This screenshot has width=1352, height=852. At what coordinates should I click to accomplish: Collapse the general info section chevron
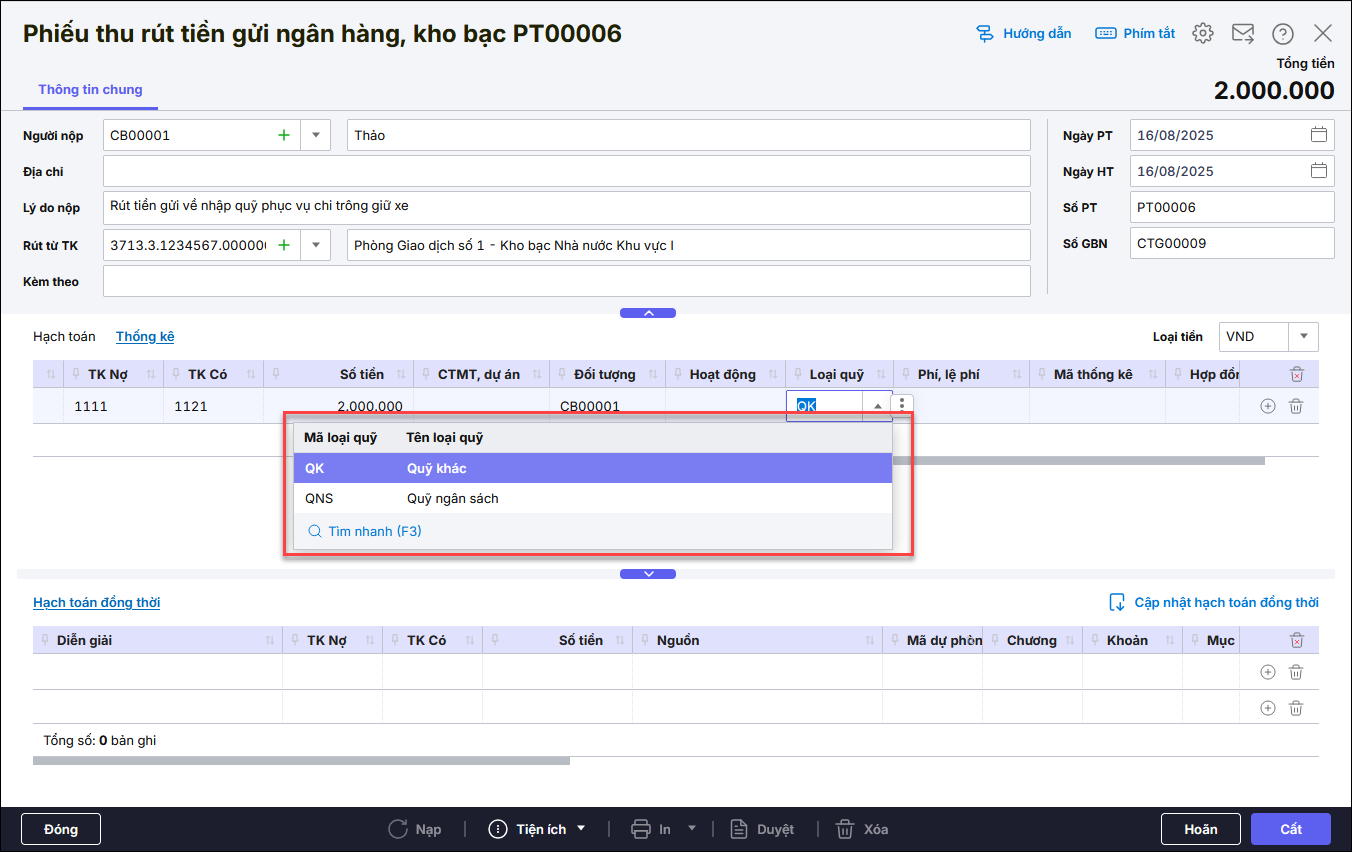[x=648, y=313]
